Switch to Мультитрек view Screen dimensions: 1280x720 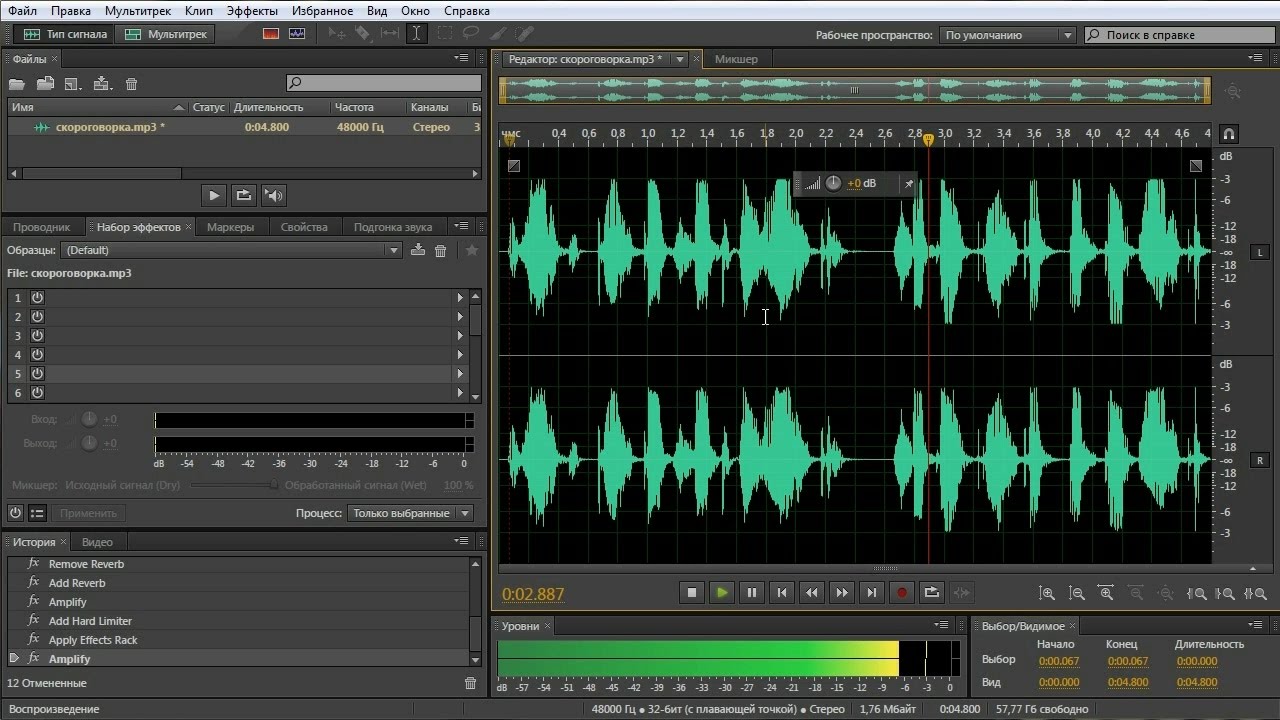coord(167,34)
